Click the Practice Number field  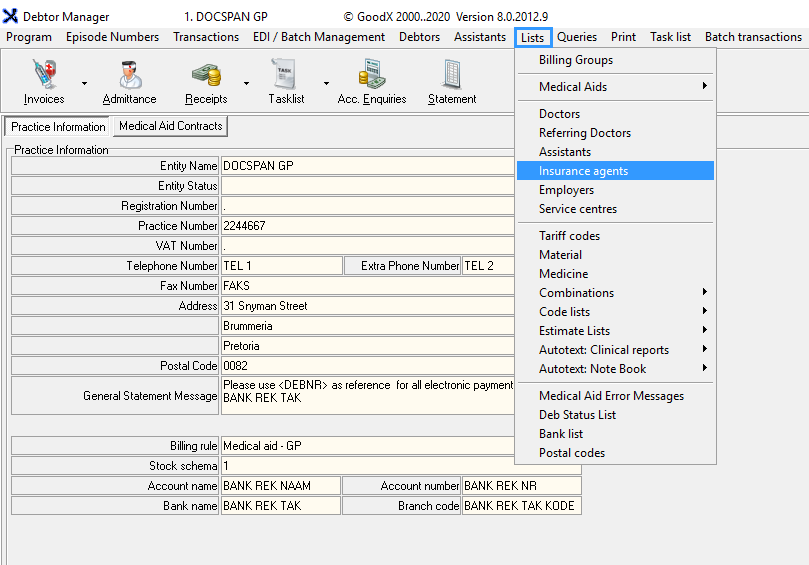coord(366,226)
